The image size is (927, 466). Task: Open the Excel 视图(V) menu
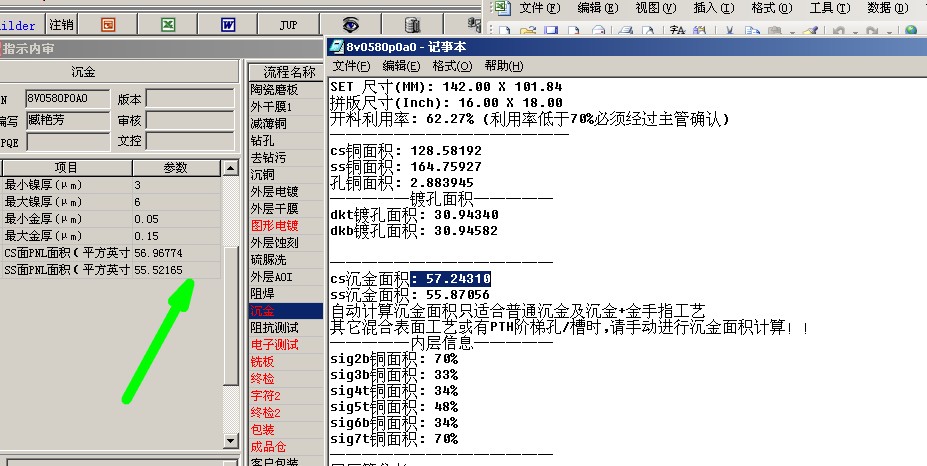(655, 8)
